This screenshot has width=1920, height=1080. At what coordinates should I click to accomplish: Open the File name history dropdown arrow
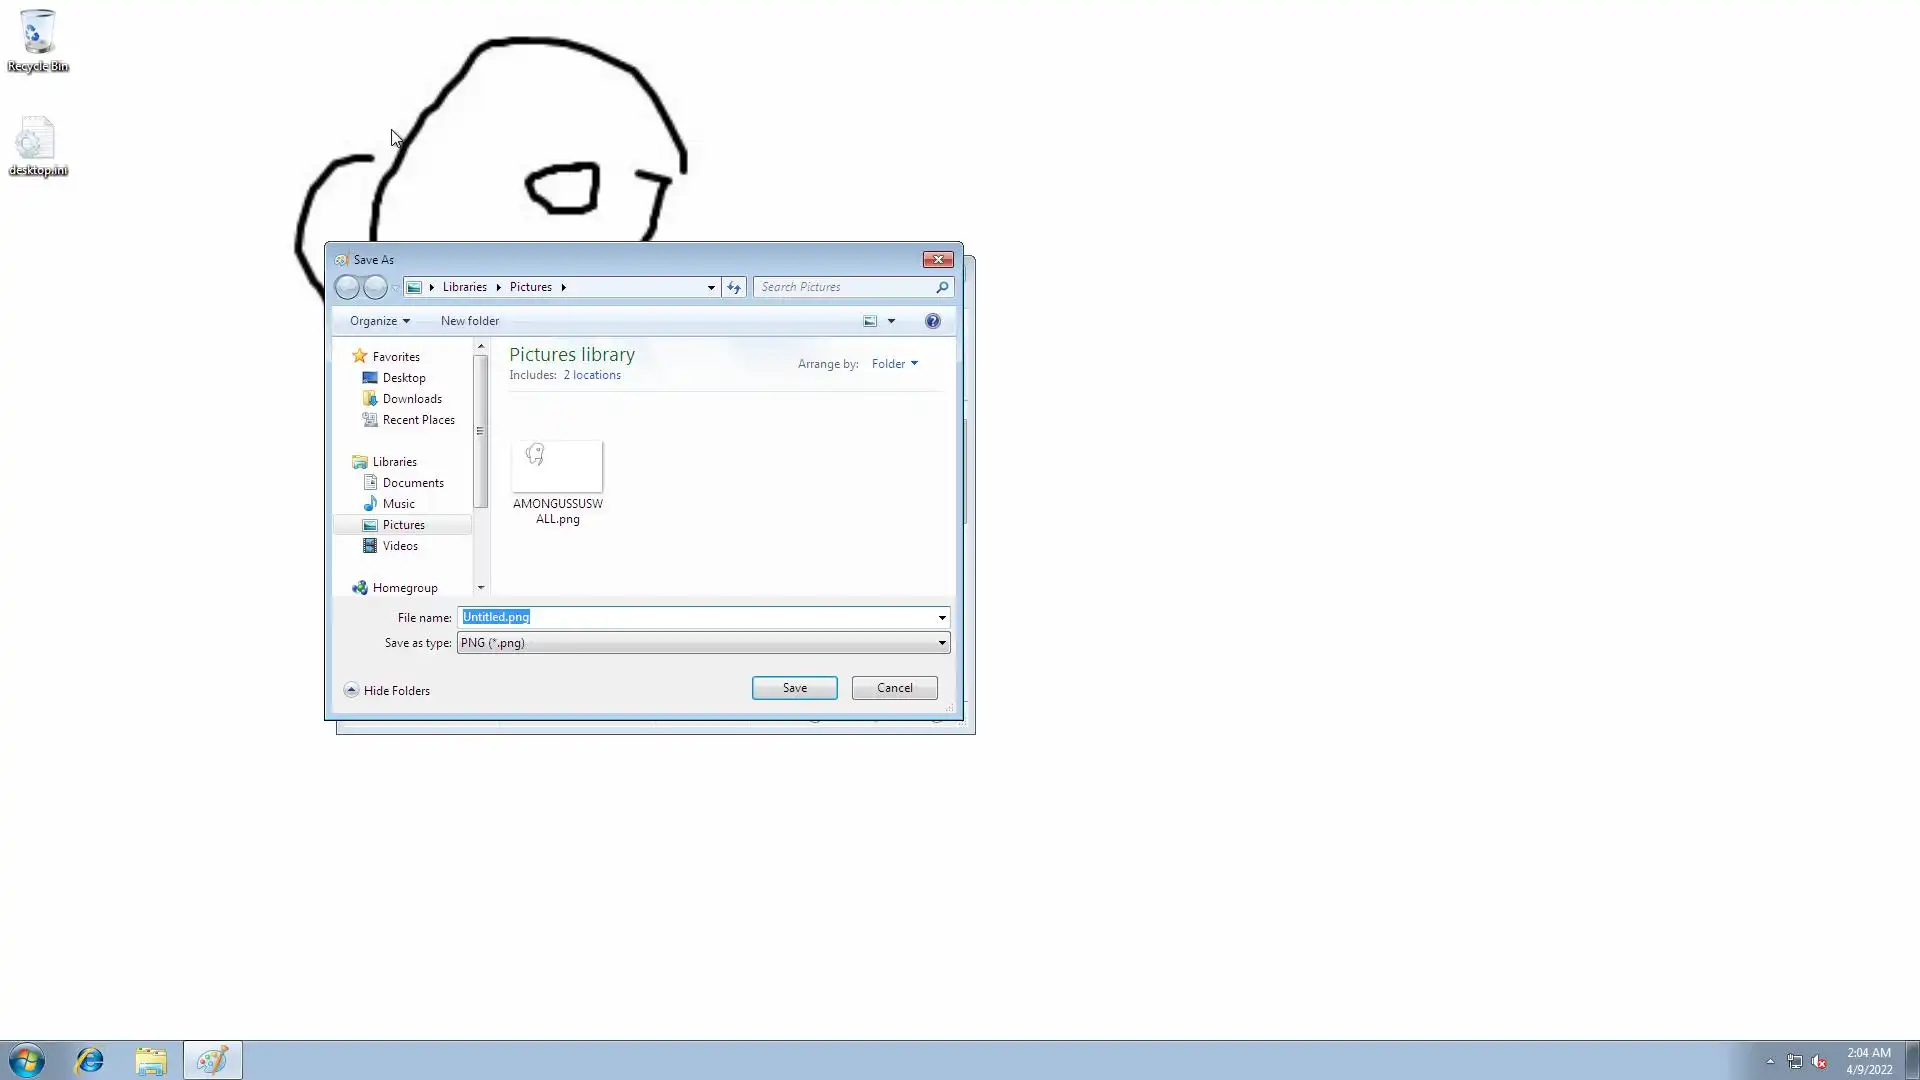click(941, 617)
